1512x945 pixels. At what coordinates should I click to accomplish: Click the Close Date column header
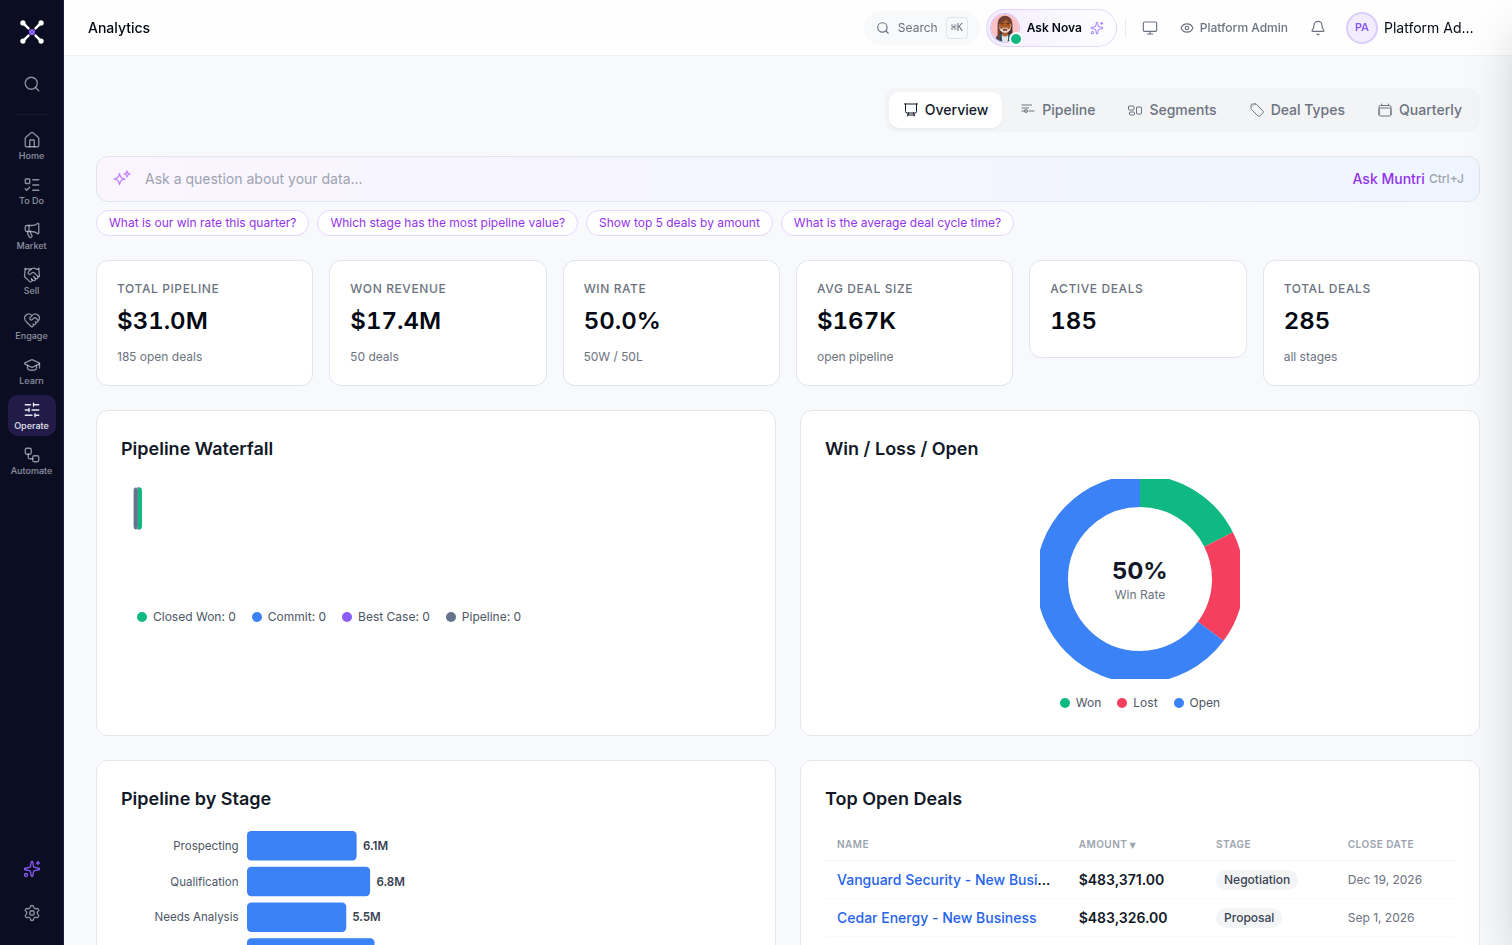[x=1380, y=844]
